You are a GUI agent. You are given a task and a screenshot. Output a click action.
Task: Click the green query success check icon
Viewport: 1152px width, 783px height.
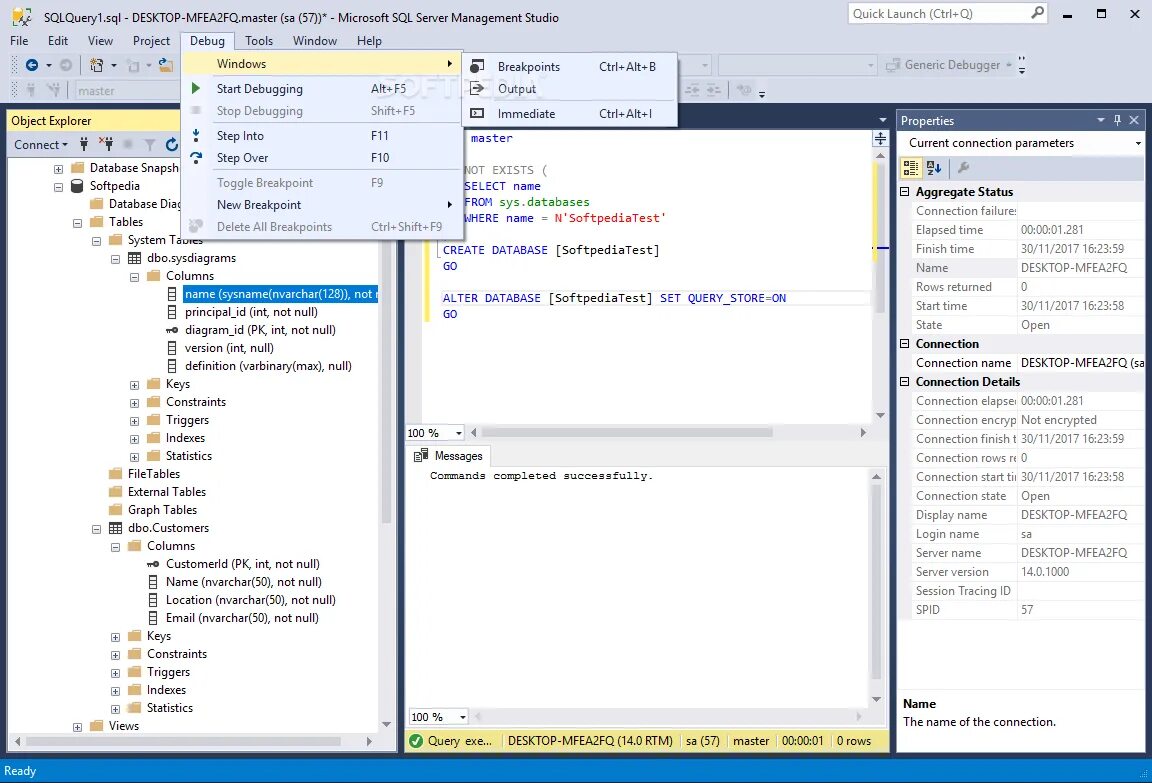(416, 740)
